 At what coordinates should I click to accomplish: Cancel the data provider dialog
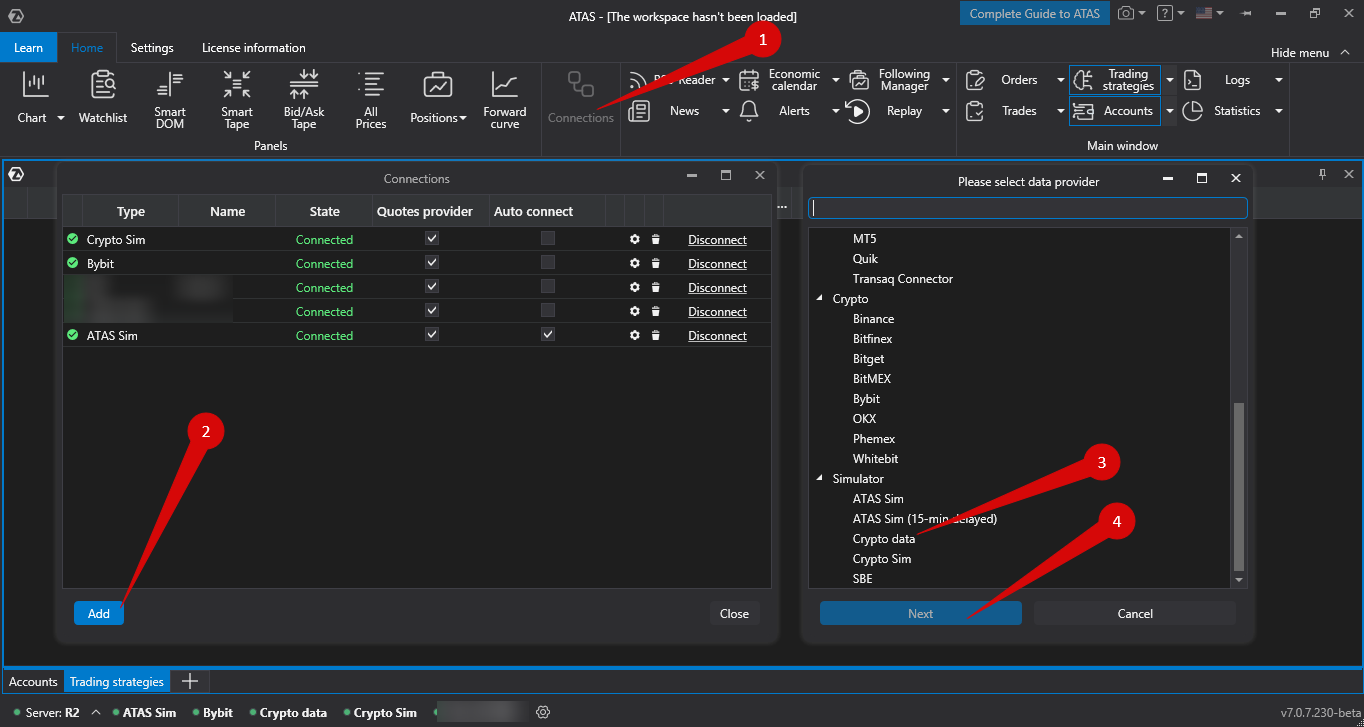pos(1135,614)
